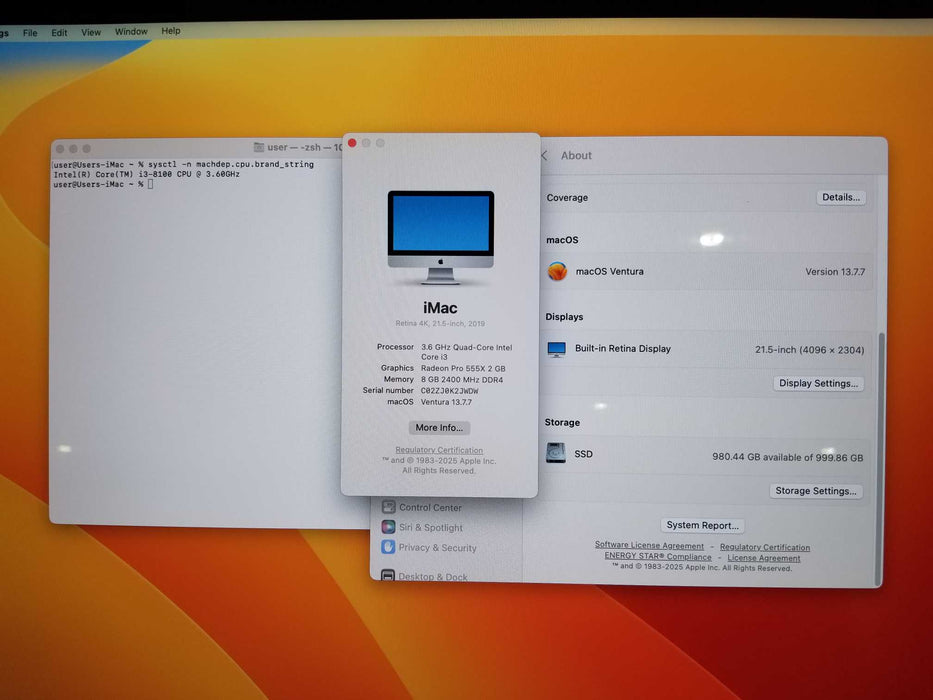
Task: Click the iMac computer image
Action: [x=440, y=237]
